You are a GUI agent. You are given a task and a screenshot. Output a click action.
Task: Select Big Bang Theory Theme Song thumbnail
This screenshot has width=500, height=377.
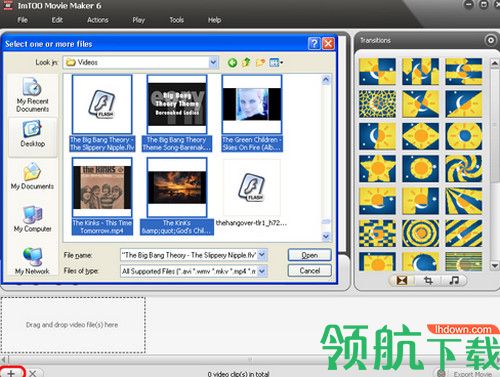click(x=177, y=104)
